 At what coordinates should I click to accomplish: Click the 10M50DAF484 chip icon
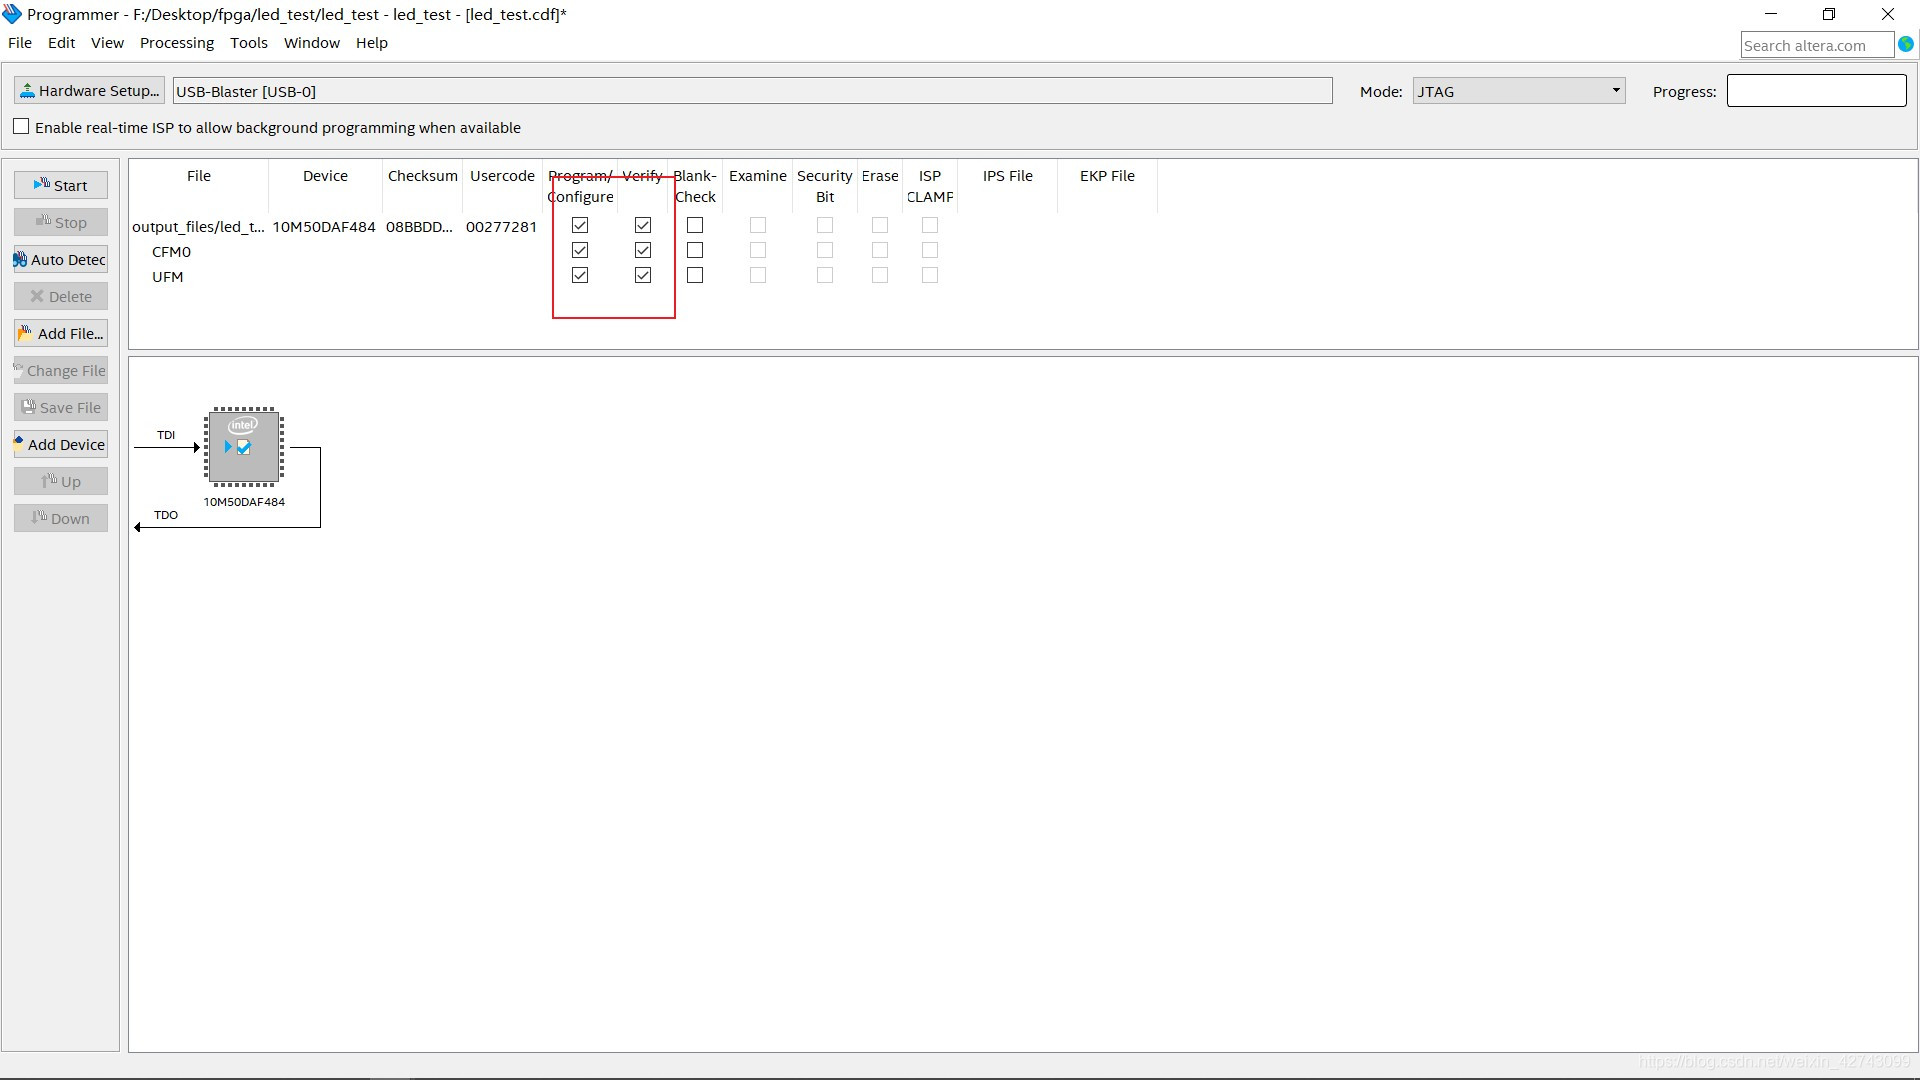[x=244, y=447]
